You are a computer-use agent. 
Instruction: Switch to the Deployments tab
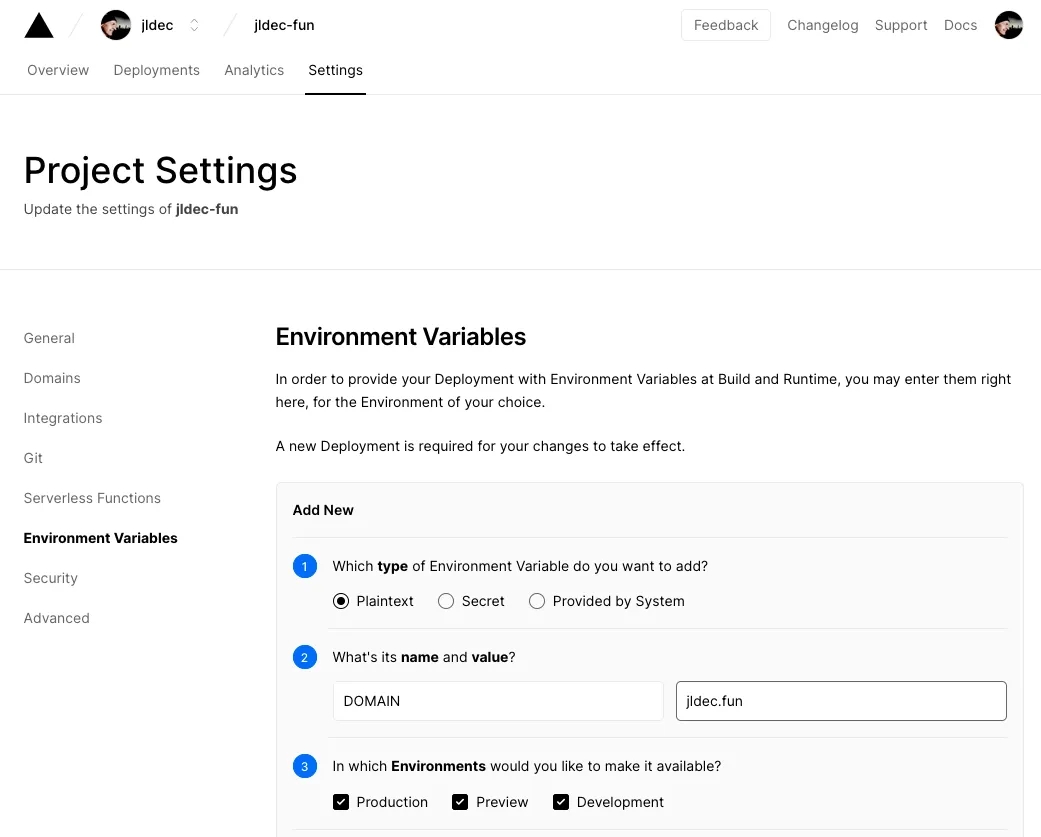pyautogui.click(x=156, y=70)
